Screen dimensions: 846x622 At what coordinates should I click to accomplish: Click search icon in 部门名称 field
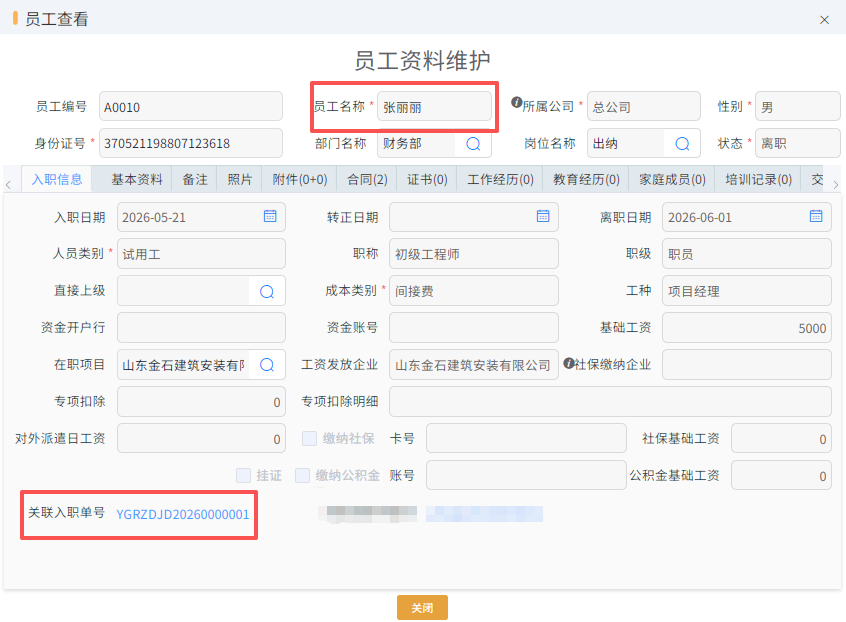(473, 143)
